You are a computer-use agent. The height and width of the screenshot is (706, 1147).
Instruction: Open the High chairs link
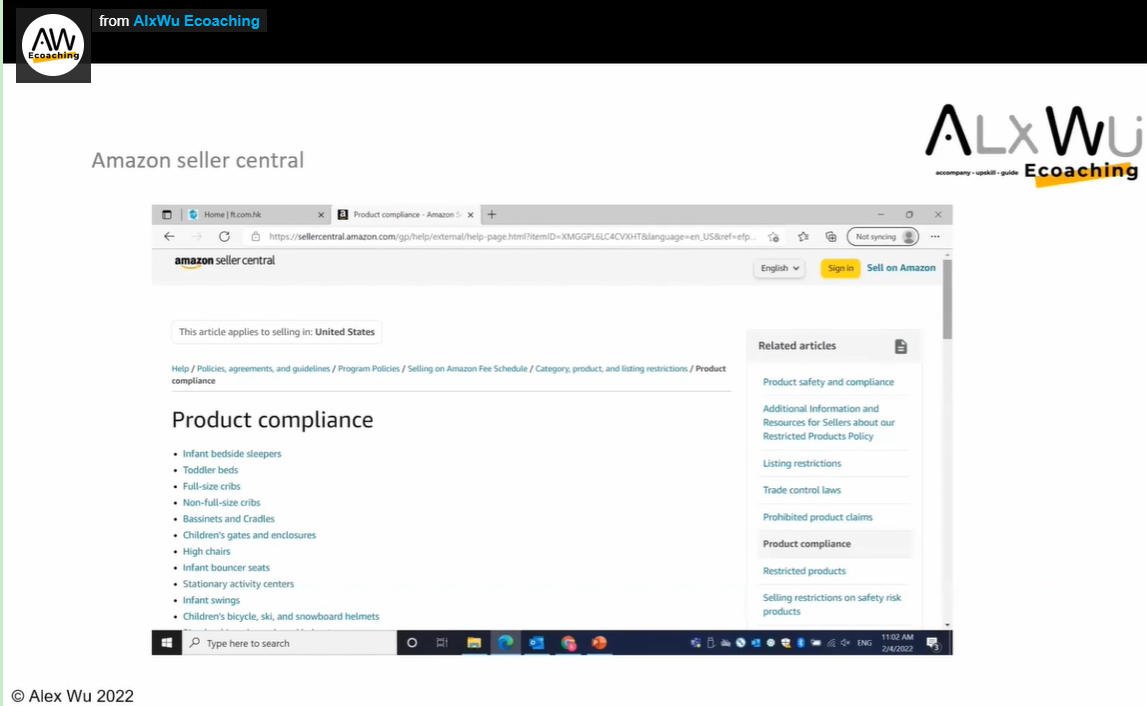click(x=206, y=552)
